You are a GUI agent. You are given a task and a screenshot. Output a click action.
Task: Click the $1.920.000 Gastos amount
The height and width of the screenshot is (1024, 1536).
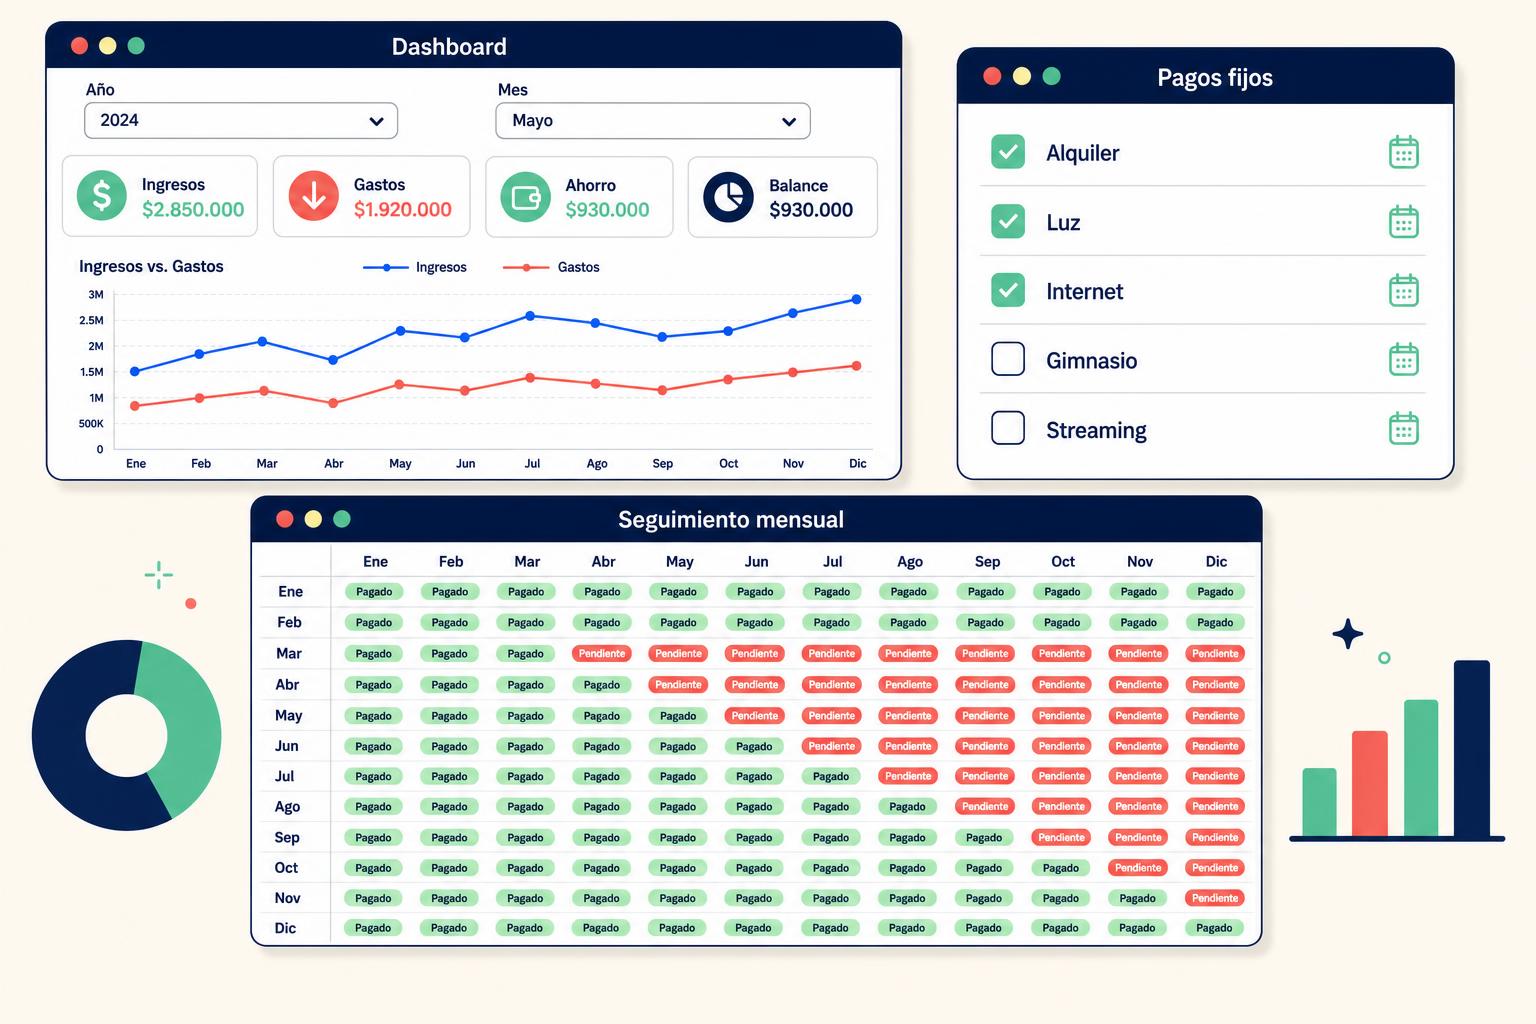tap(403, 209)
